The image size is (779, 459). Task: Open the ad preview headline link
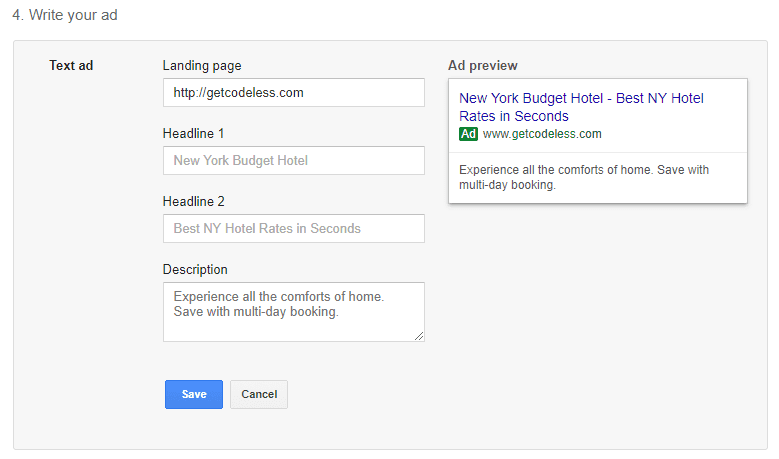pos(581,107)
